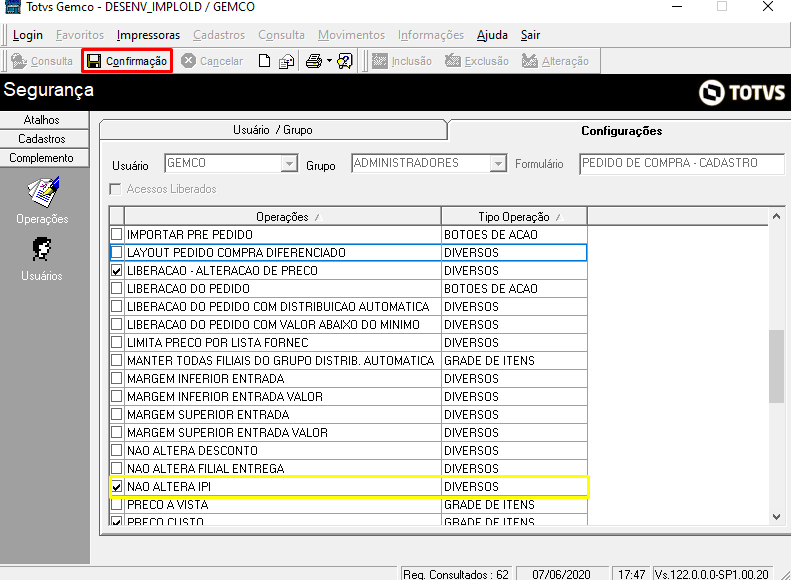Click LIBERACAO DO PEDIDO COM VALOR ABAIXO DO MINIMO row
Viewport: 791px width, 580px height.
(x=349, y=325)
